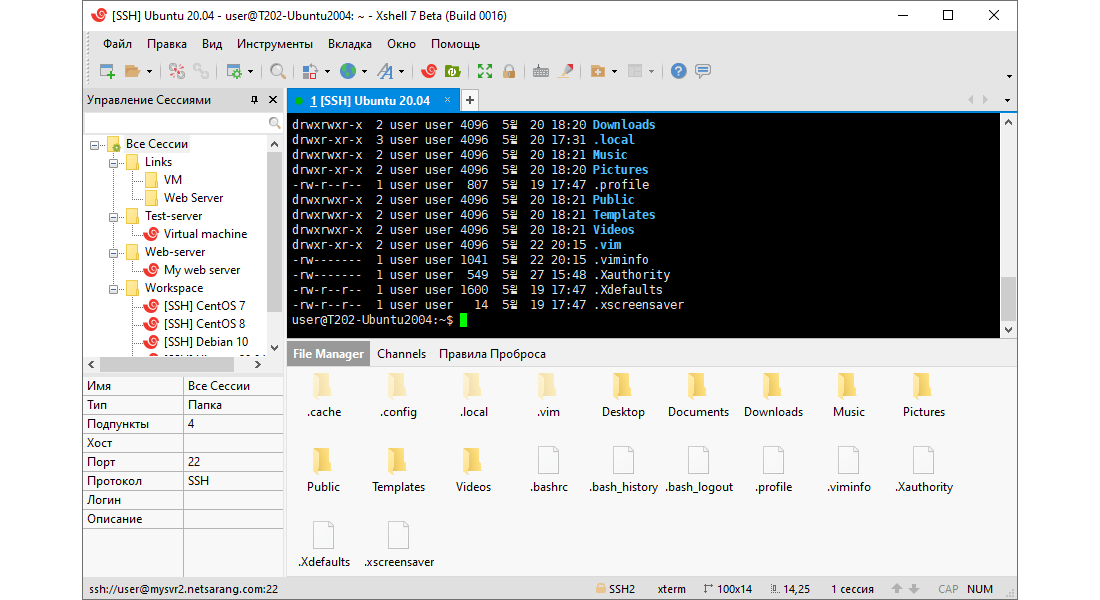1100x600 pixels.
Task: Click the Open Session folder icon
Action: [132, 71]
